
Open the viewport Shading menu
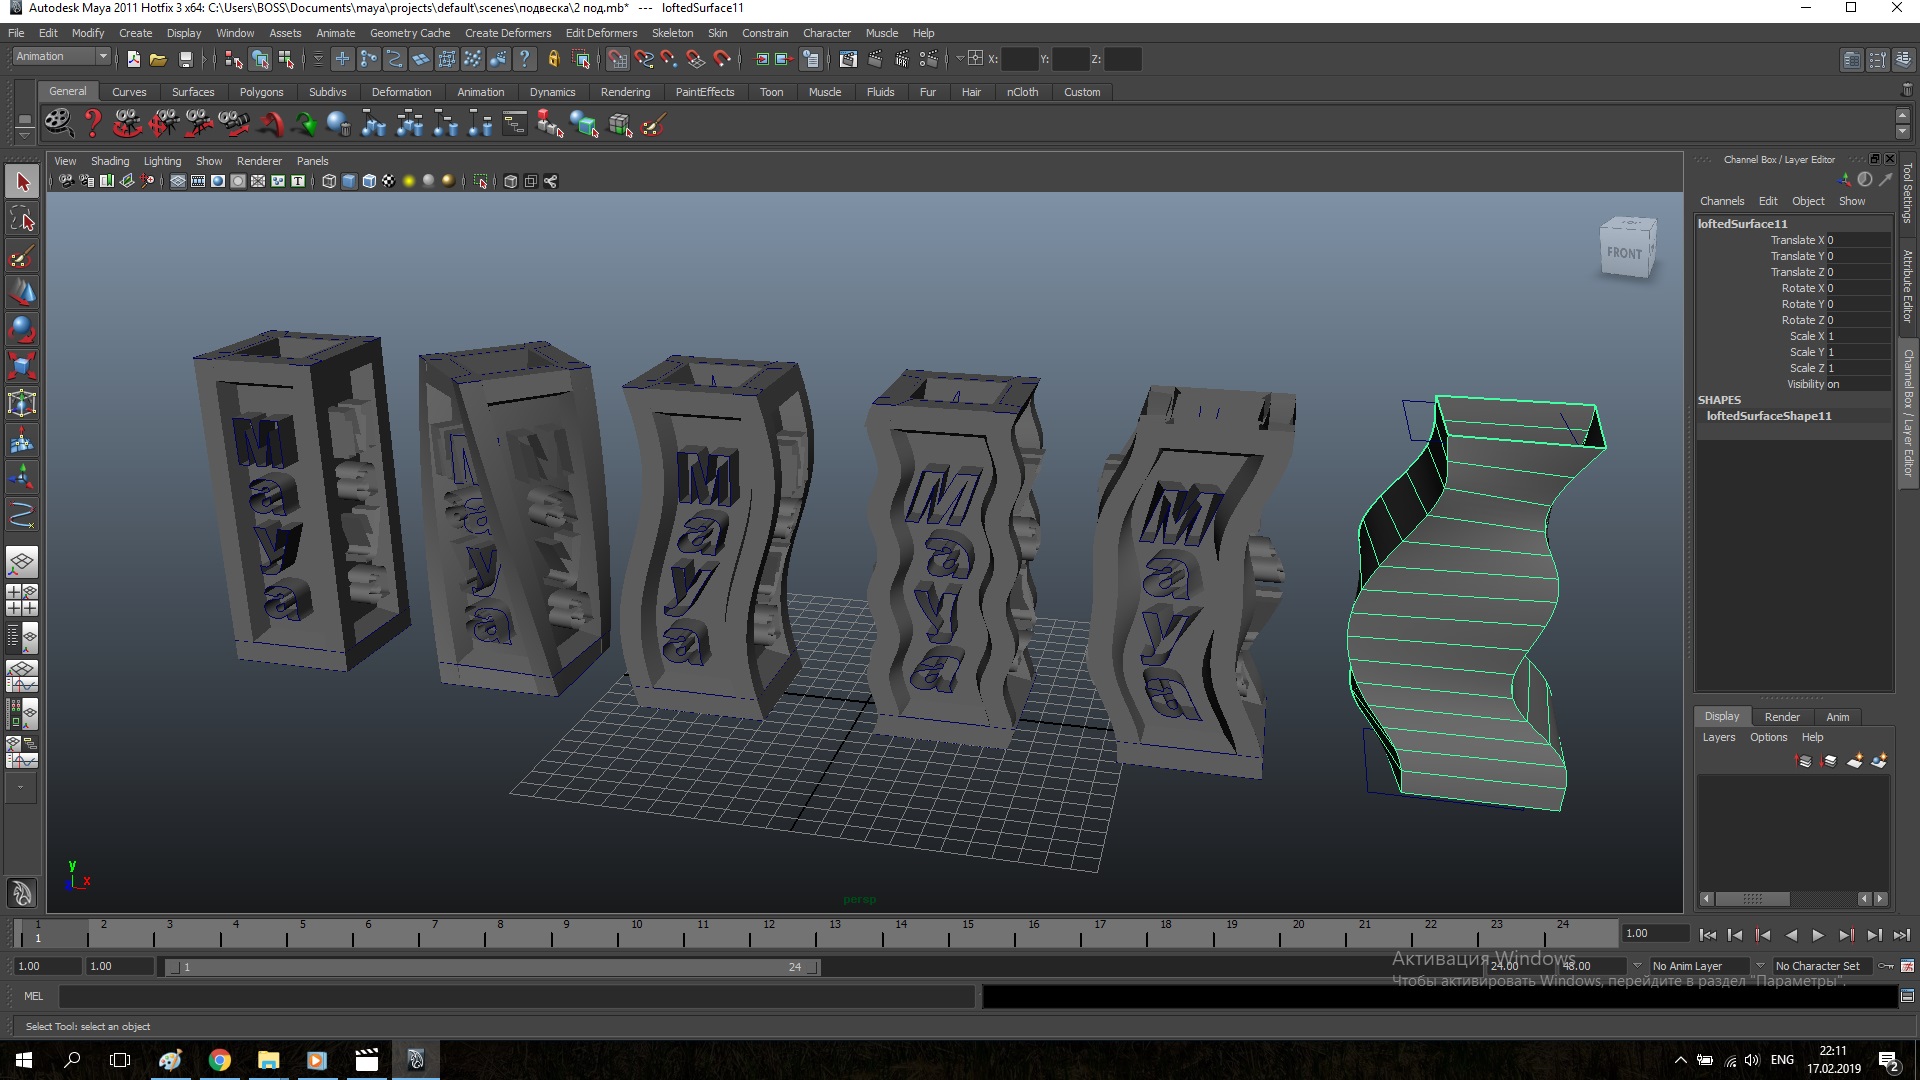pyautogui.click(x=110, y=161)
